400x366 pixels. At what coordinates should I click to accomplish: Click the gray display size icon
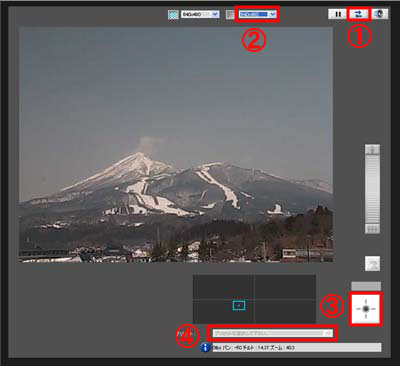pos(230,15)
